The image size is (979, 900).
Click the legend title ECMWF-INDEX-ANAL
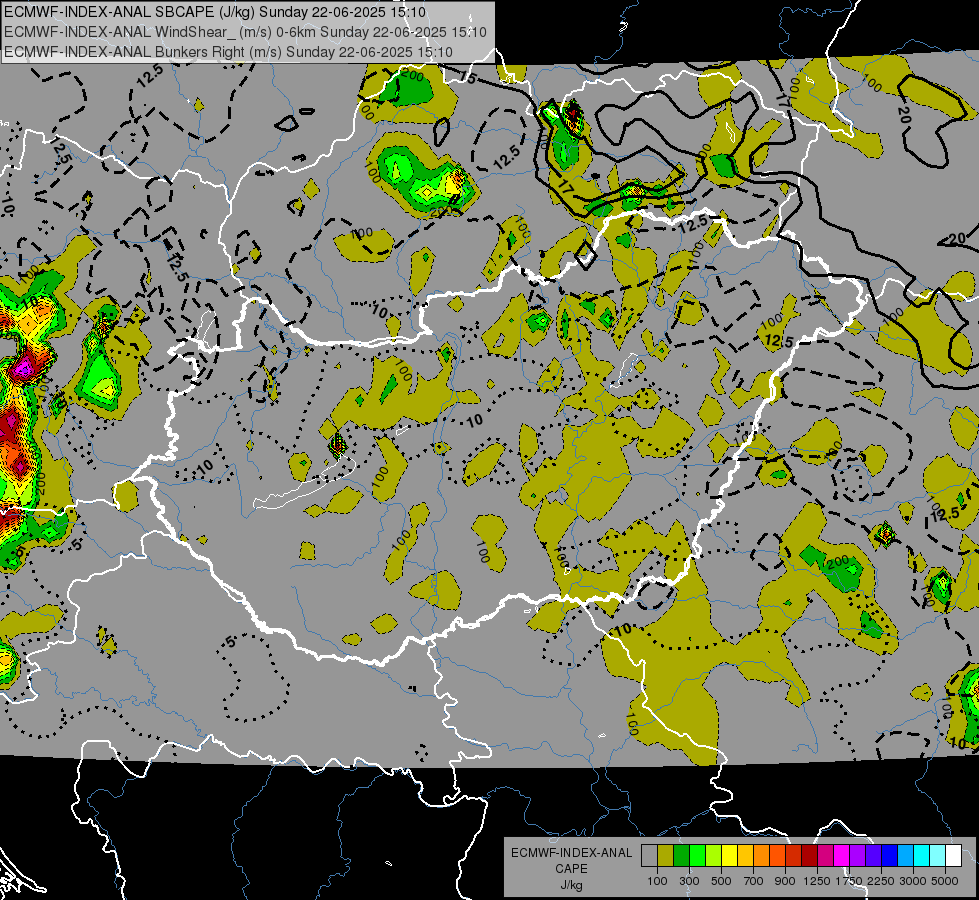pos(572,853)
